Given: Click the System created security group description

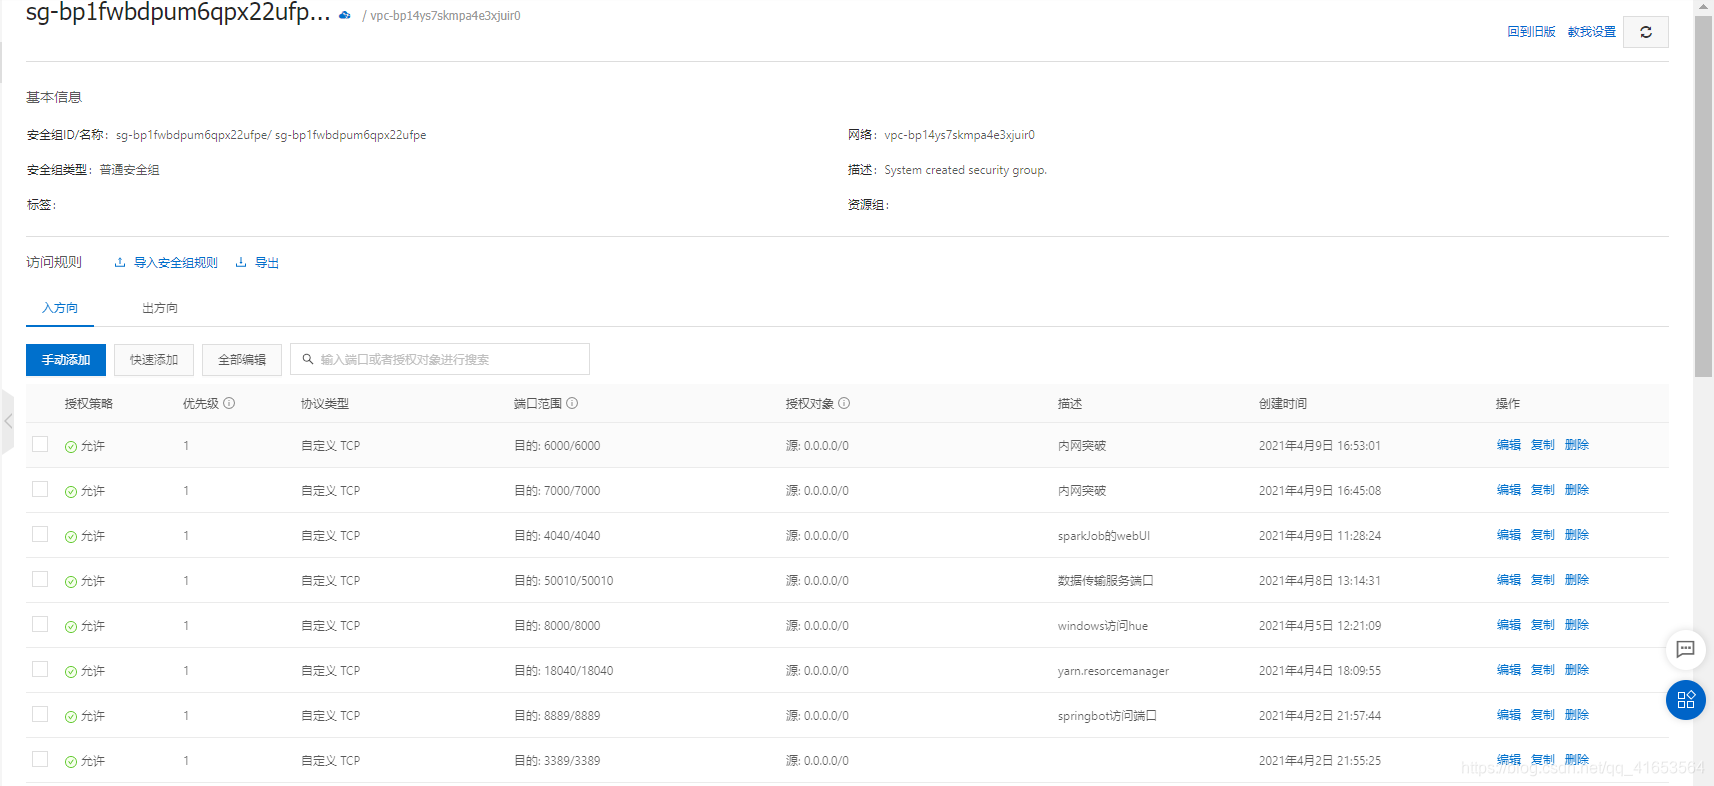Looking at the screenshot, I should point(965,170).
